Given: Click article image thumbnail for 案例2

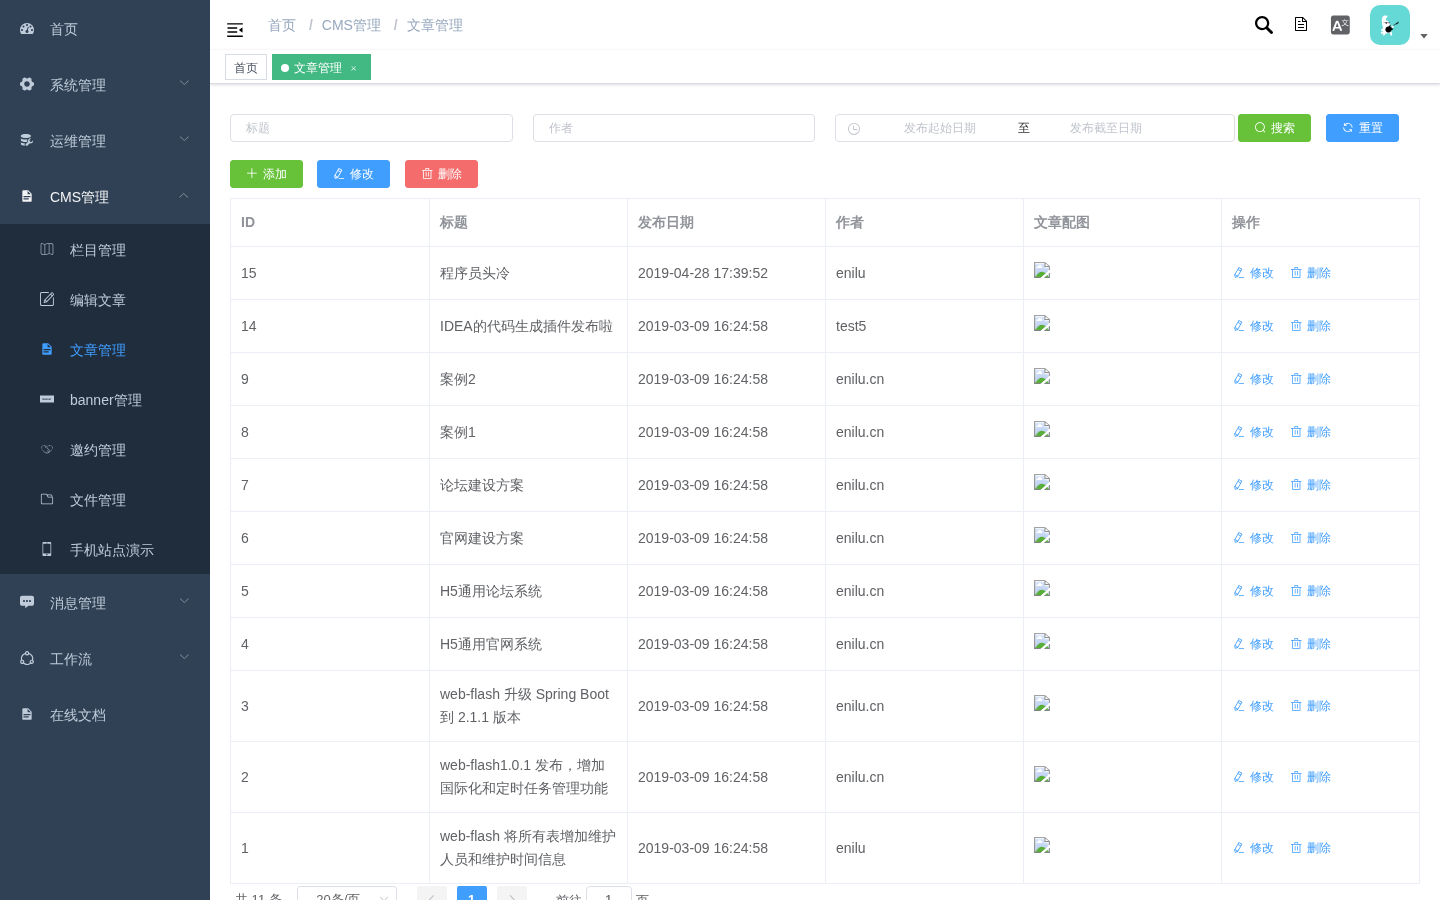Looking at the screenshot, I should pyautogui.click(x=1042, y=377).
